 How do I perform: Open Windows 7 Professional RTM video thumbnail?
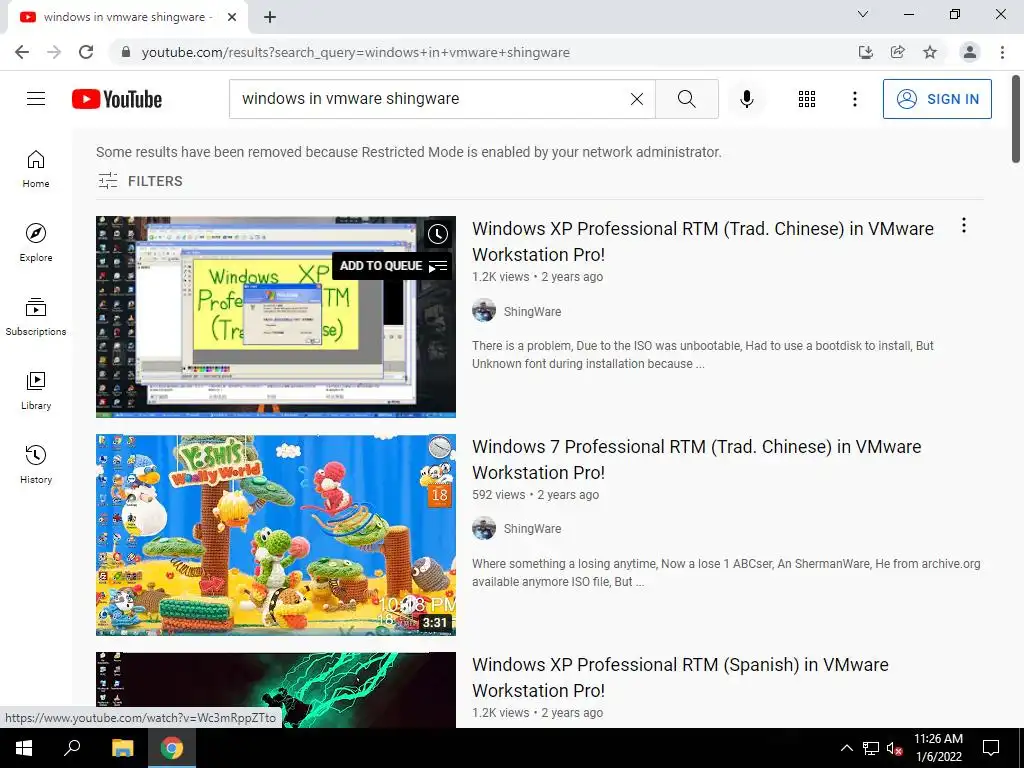pos(276,535)
